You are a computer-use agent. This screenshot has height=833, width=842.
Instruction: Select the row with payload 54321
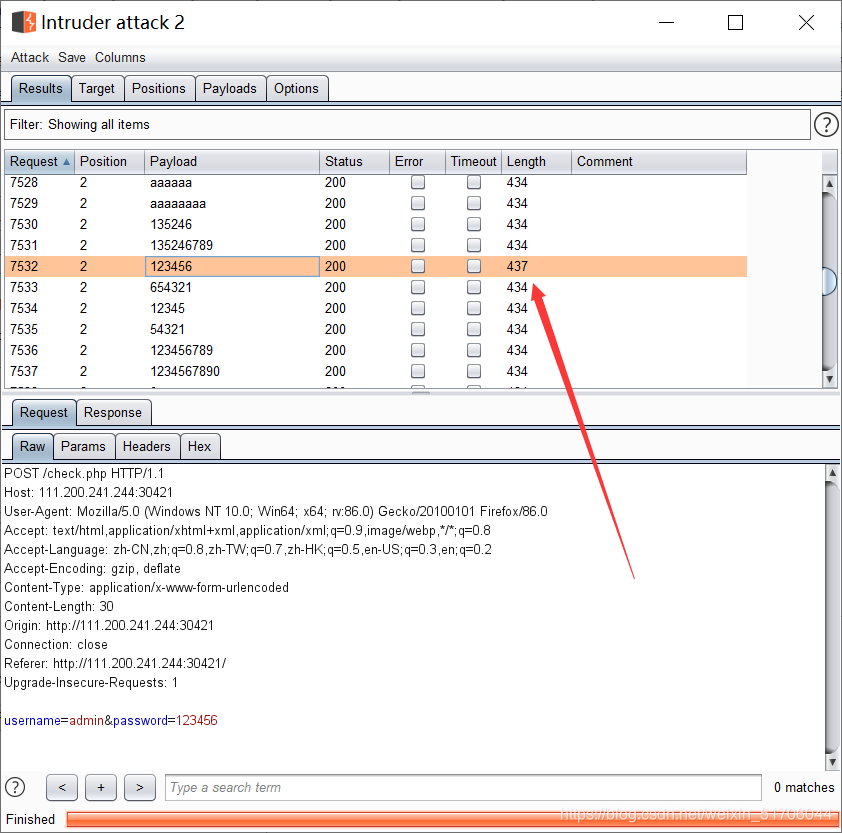tap(376, 329)
